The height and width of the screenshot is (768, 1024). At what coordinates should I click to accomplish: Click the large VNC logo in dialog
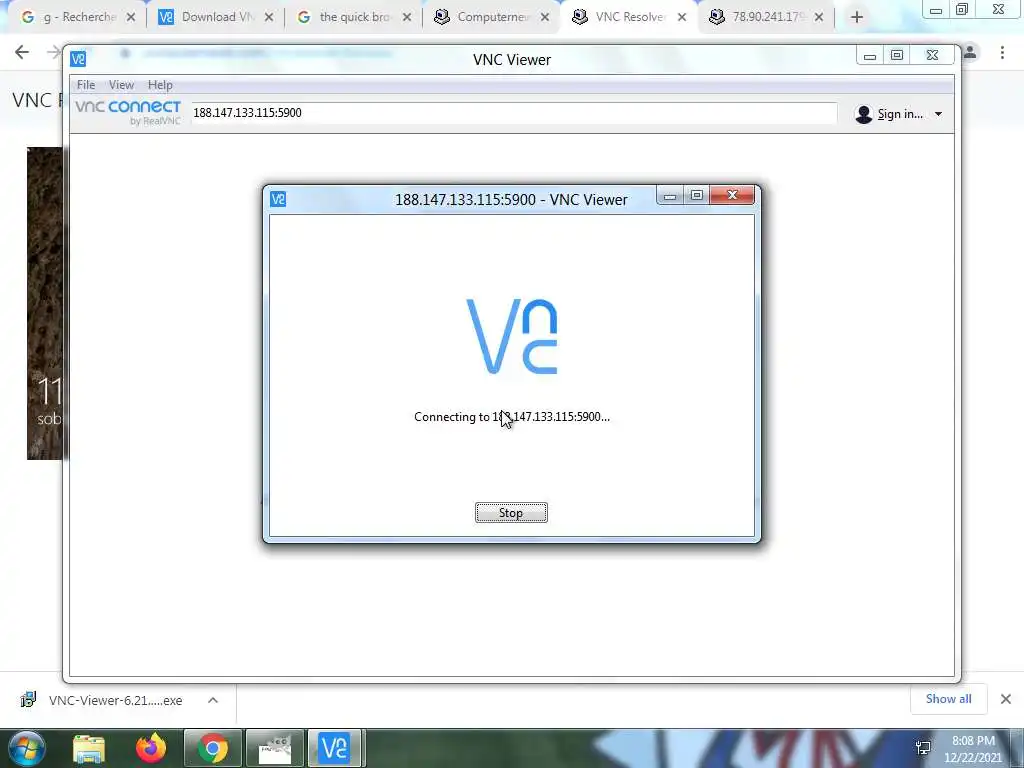pyautogui.click(x=512, y=336)
